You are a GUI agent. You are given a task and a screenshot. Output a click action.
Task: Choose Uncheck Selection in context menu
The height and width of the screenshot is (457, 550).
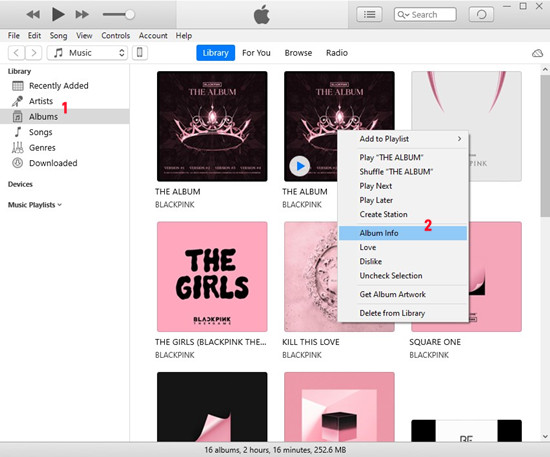pos(403,276)
